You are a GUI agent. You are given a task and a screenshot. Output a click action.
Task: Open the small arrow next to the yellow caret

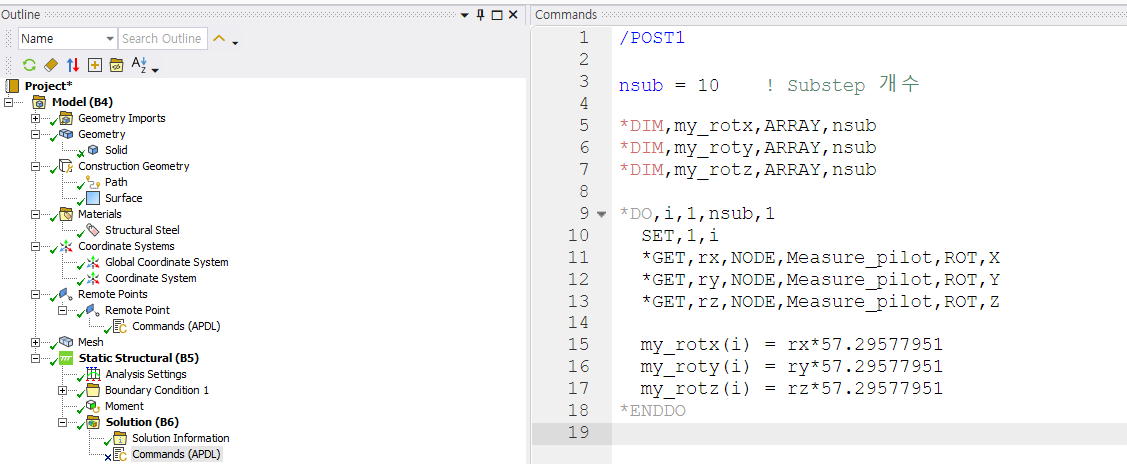pos(234,43)
